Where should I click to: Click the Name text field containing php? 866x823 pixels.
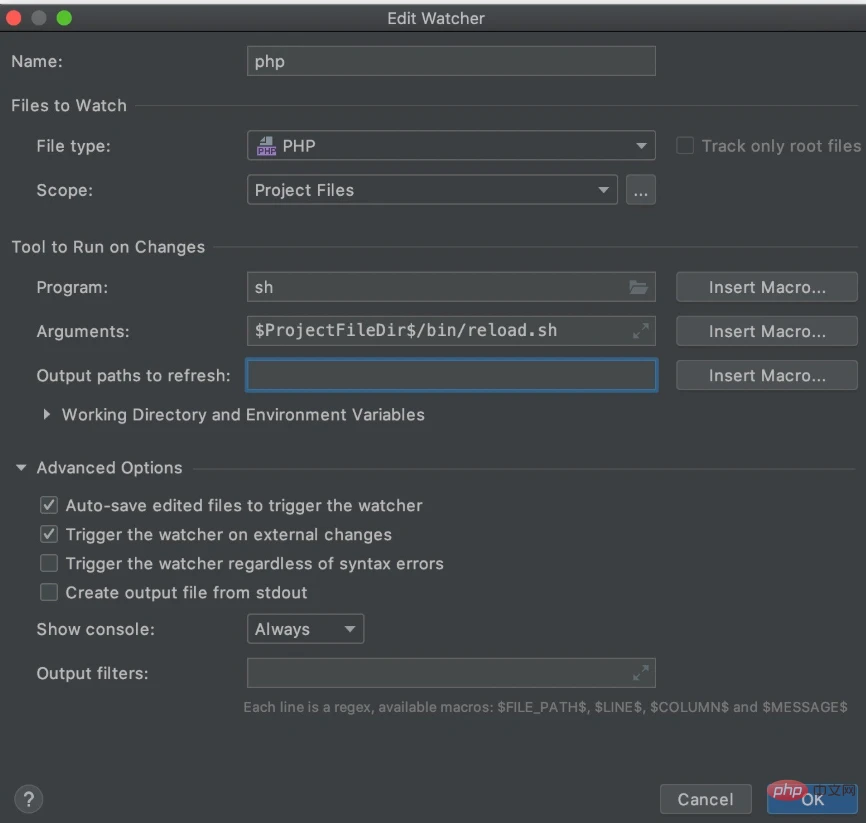(x=451, y=61)
